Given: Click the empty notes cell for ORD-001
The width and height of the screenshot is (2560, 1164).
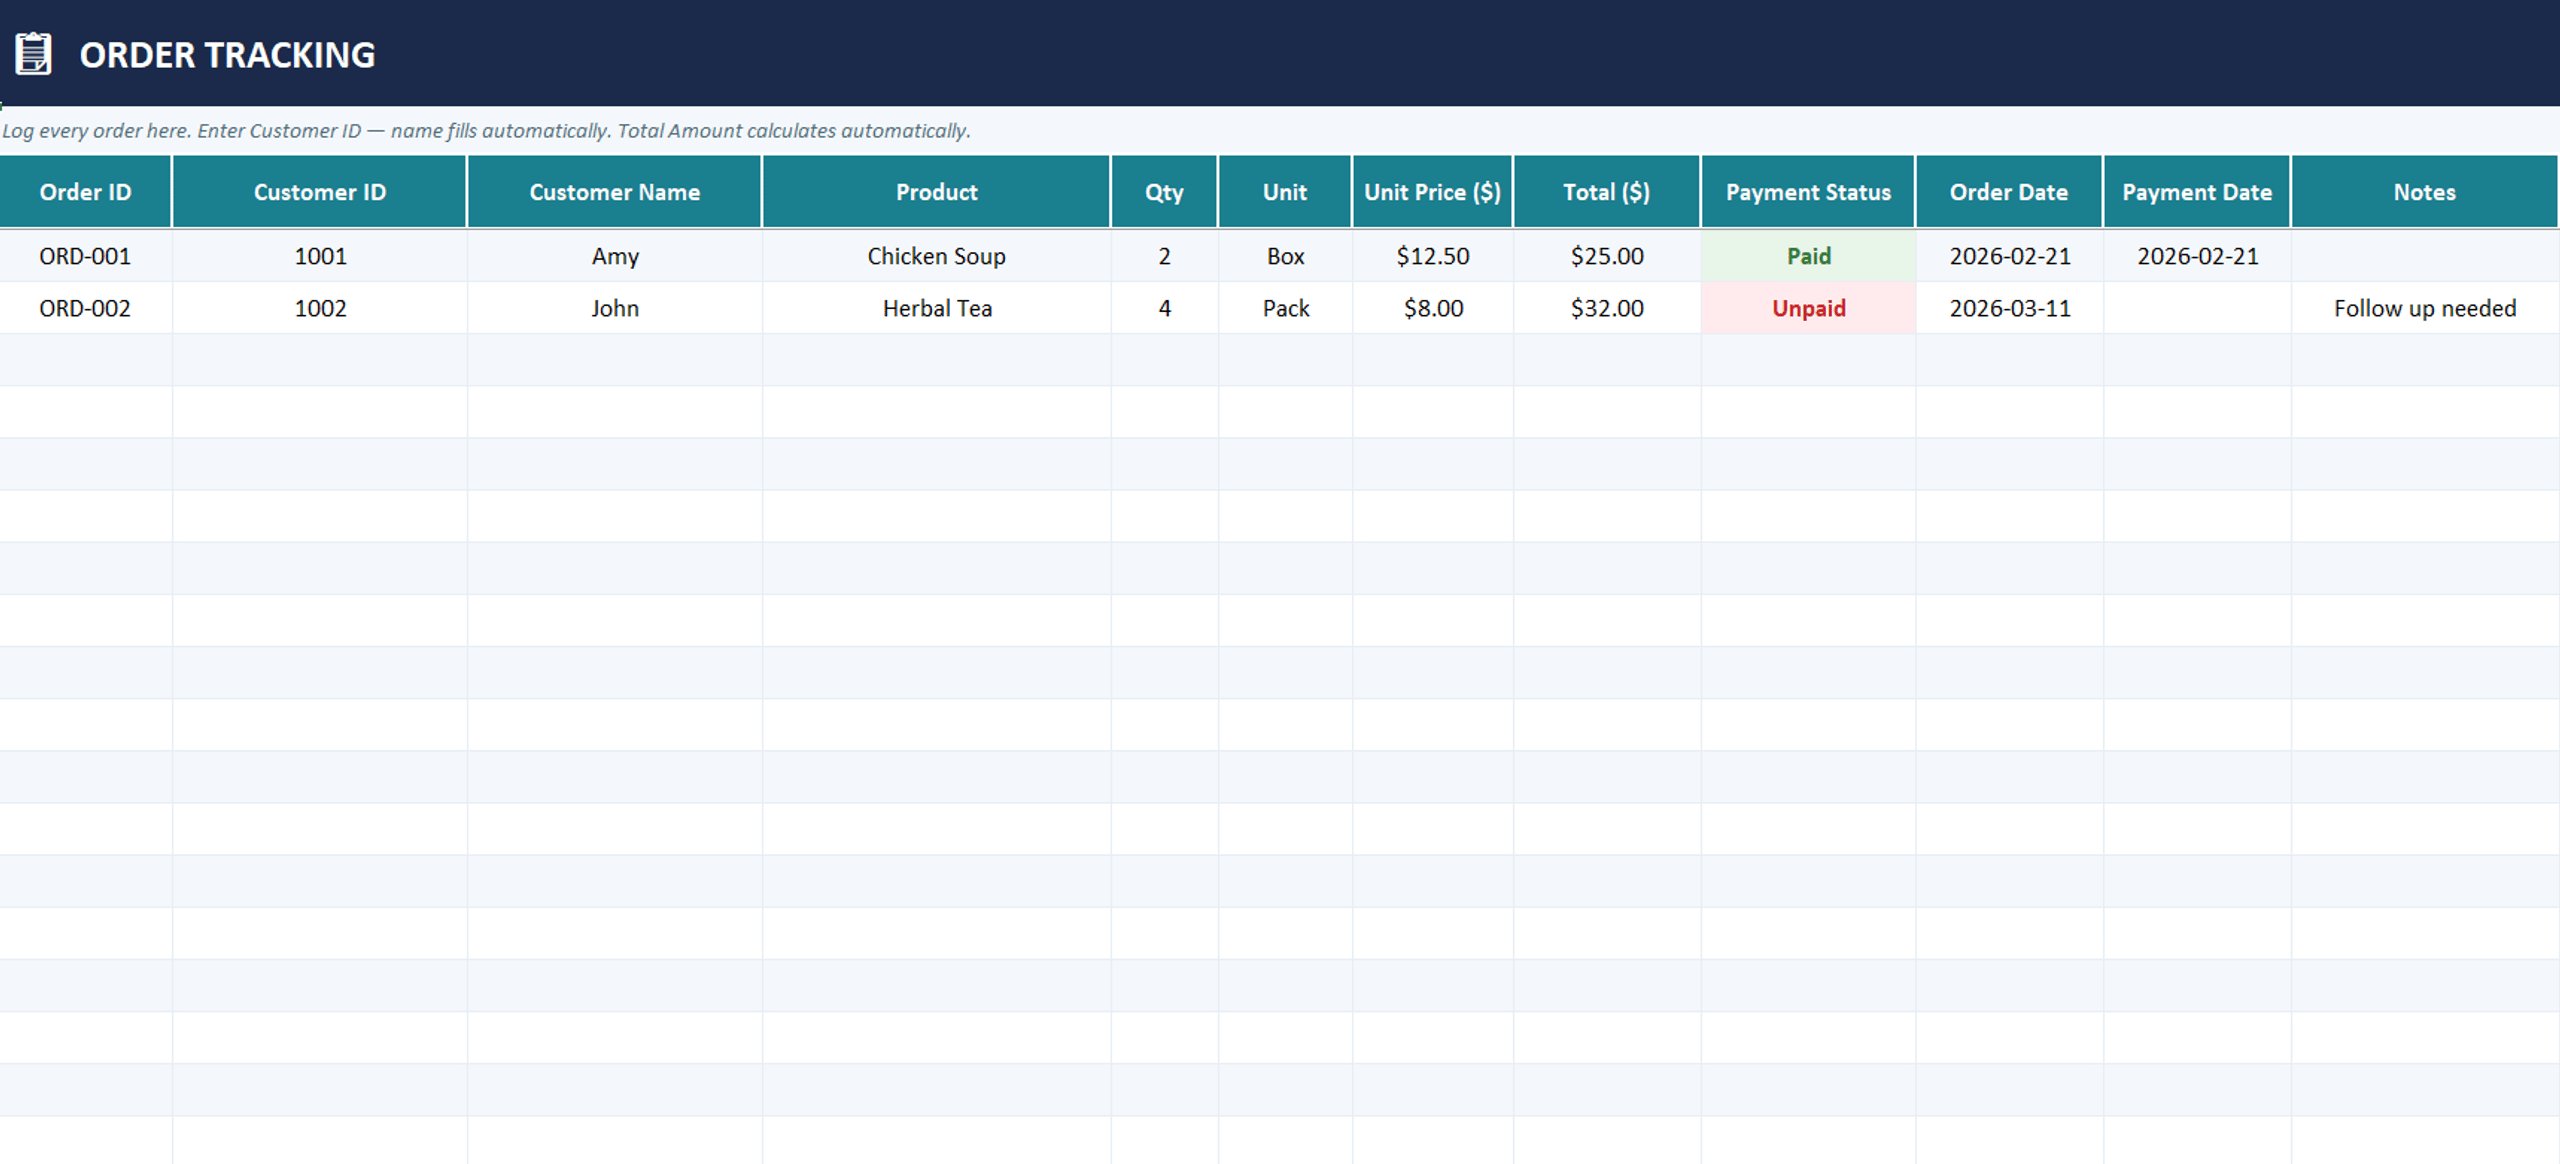Looking at the screenshot, I should [x=2425, y=256].
